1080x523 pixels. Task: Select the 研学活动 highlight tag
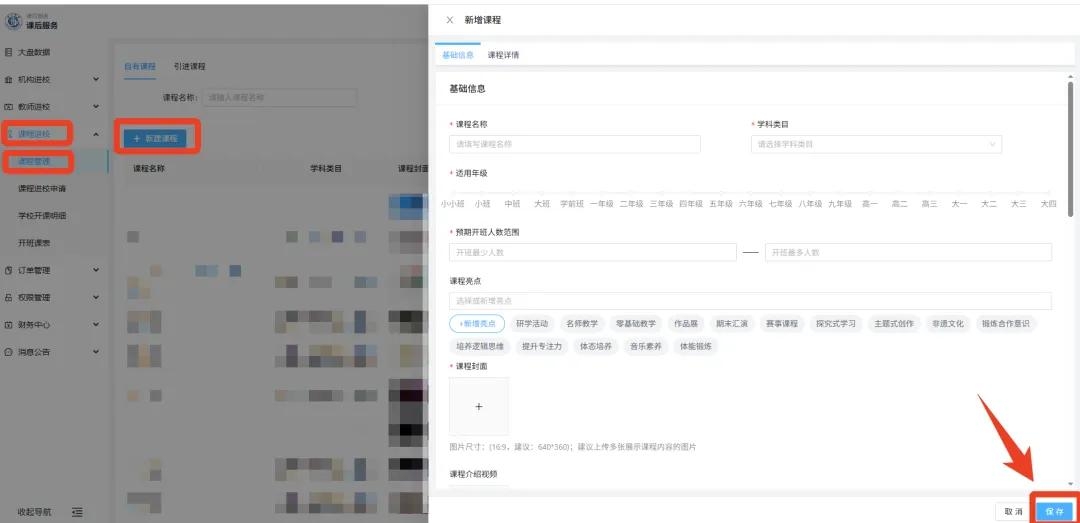[x=532, y=324]
